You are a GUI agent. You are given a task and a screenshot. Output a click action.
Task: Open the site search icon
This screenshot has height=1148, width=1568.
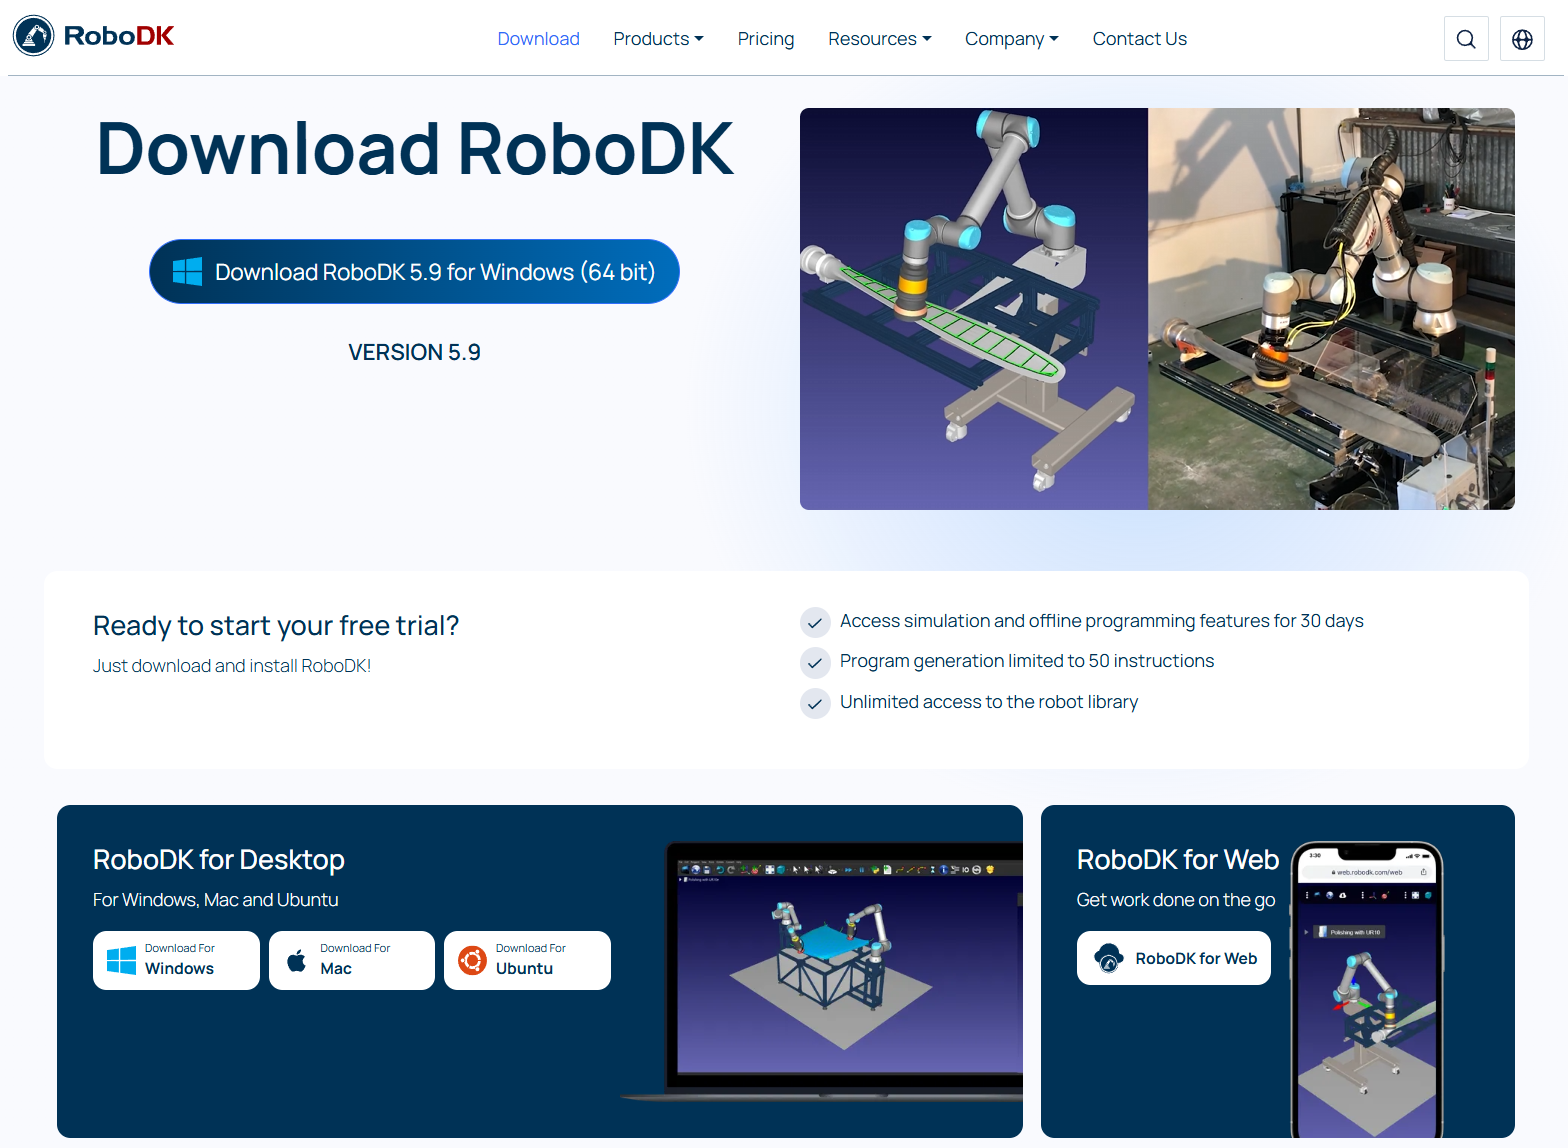point(1466,39)
